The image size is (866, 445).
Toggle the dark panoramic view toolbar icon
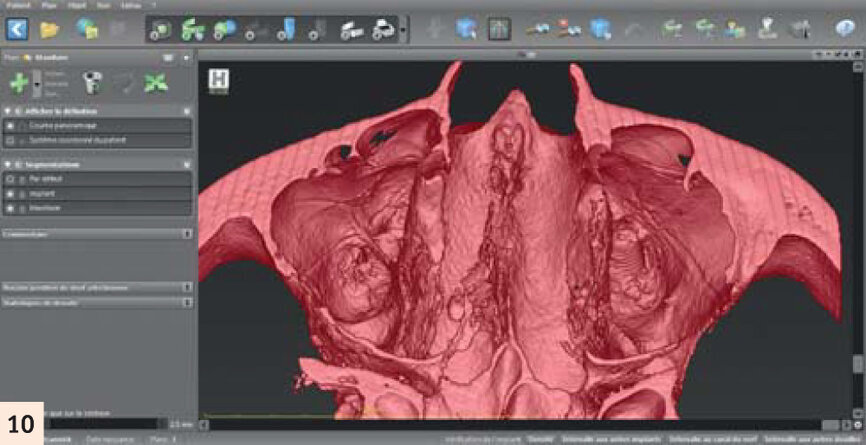click(x=499, y=29)
